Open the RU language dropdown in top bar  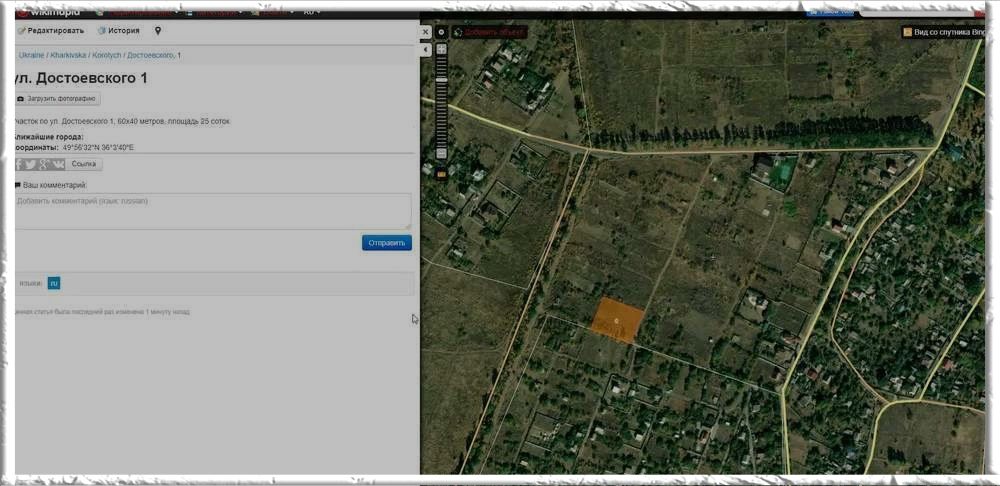[312, 12]
